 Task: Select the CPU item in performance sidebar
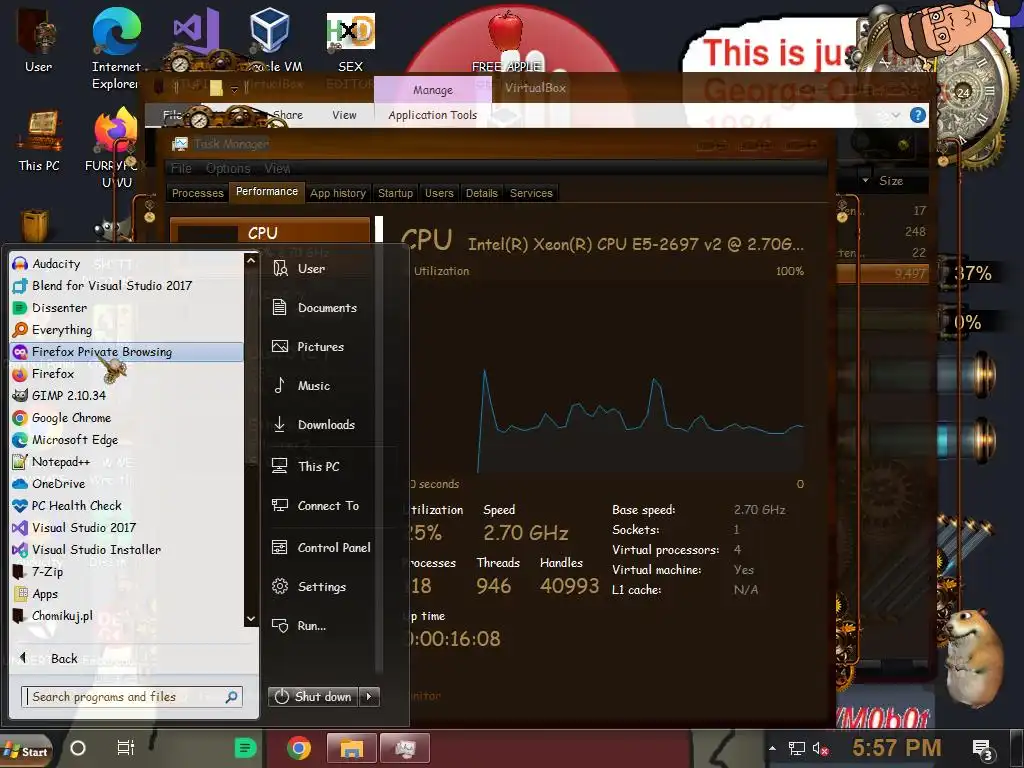[270, 232]
